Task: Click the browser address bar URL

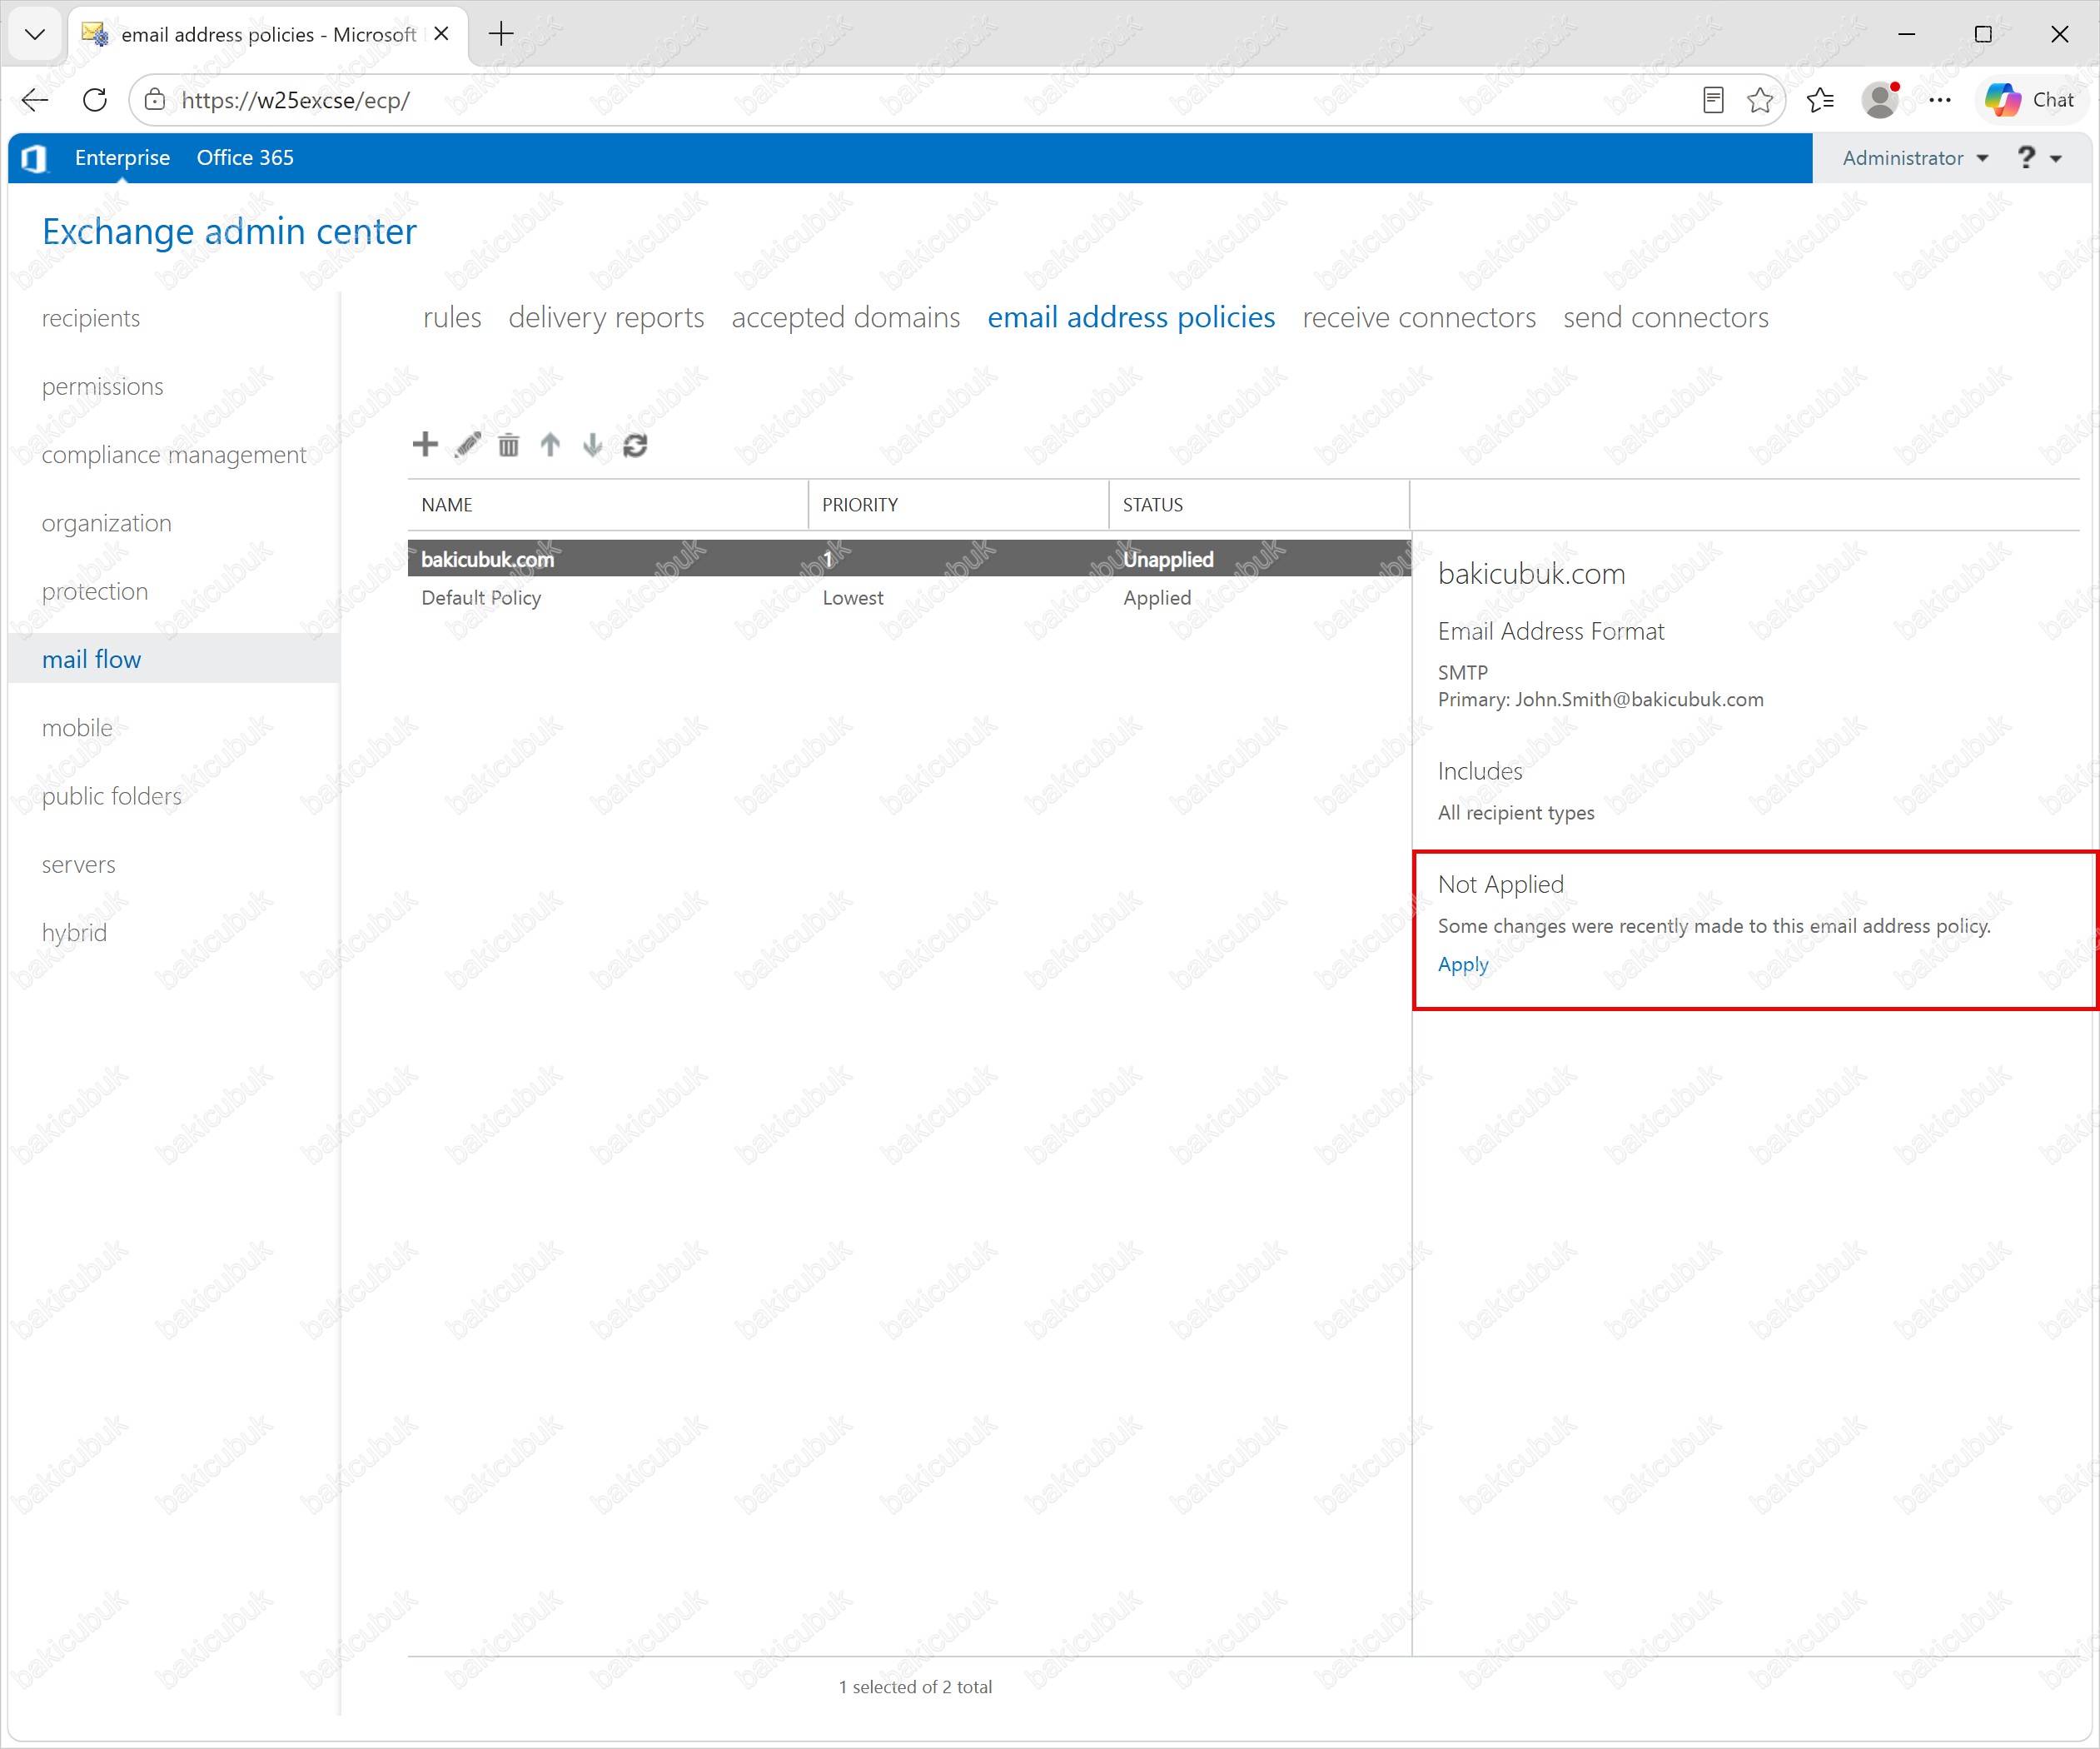Action: pyautogui.click(x=295, y=100)
